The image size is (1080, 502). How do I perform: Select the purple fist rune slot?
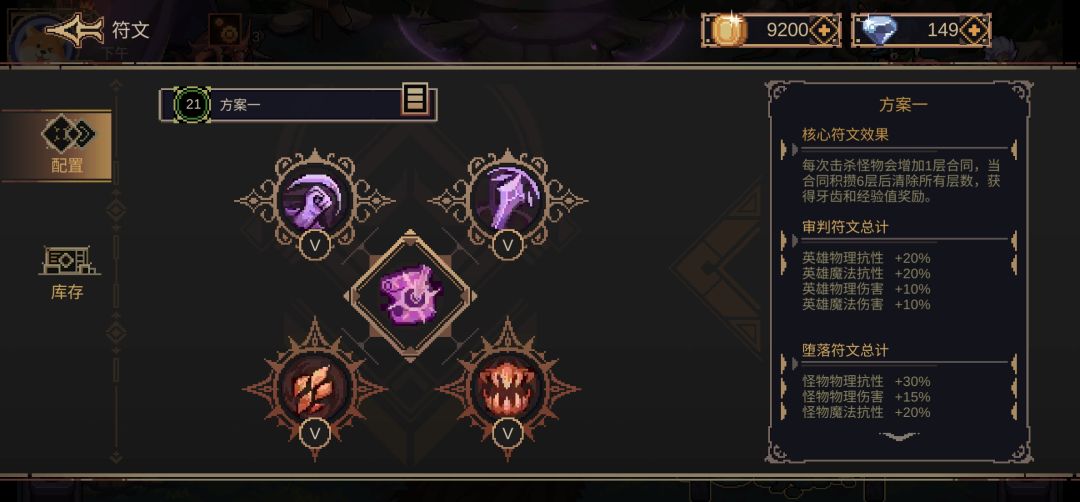(x=315, y=201)
